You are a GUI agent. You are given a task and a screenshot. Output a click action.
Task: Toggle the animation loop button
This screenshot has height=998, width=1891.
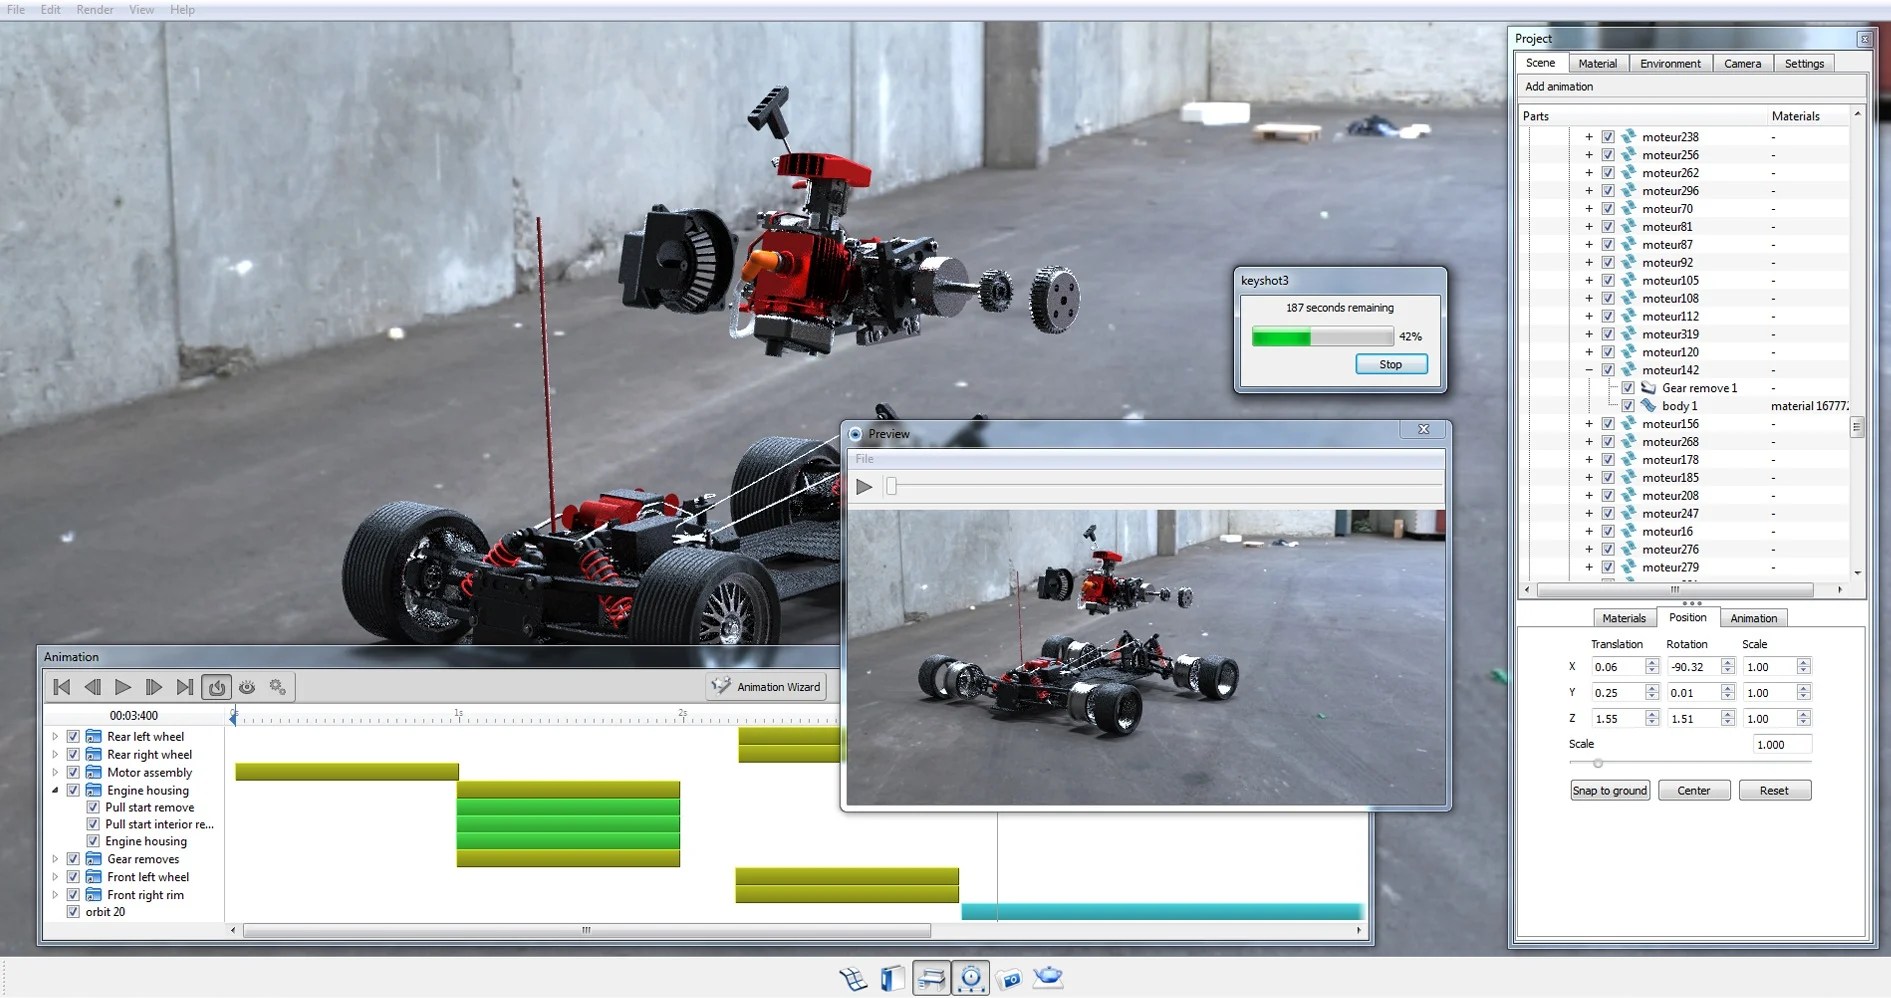[x=216, y=687]
